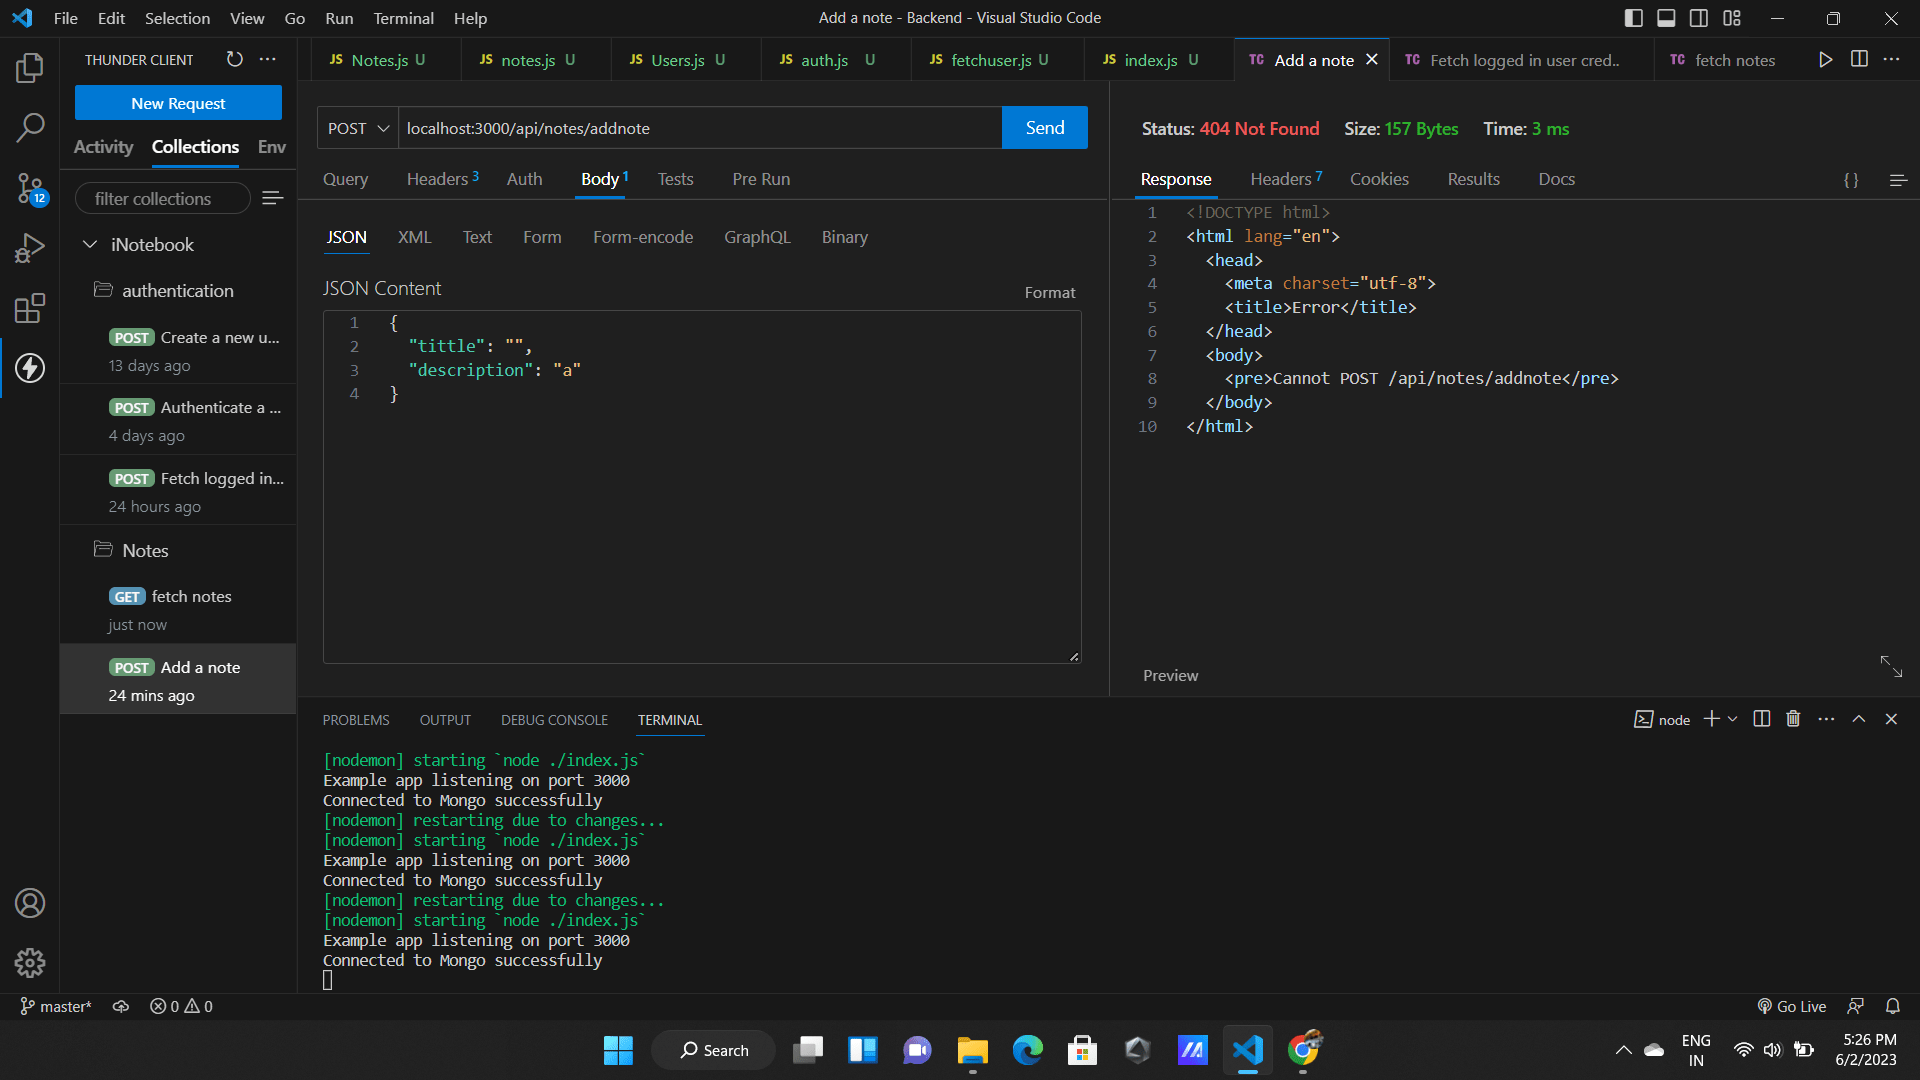1920x1080 pixels.
Task: Refresh Thunder Client panel
Action: [x=234, y=59]
